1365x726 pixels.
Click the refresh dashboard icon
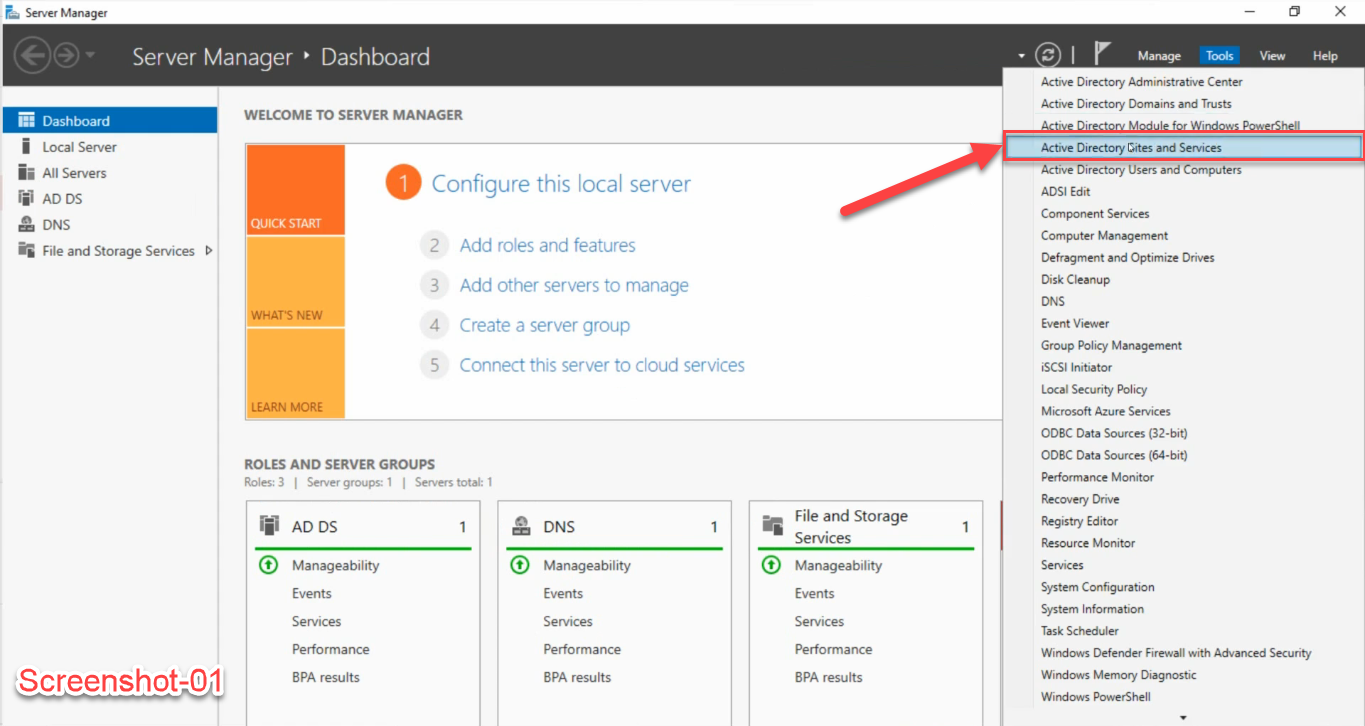pyautogui.click(x=1047, y=55)
